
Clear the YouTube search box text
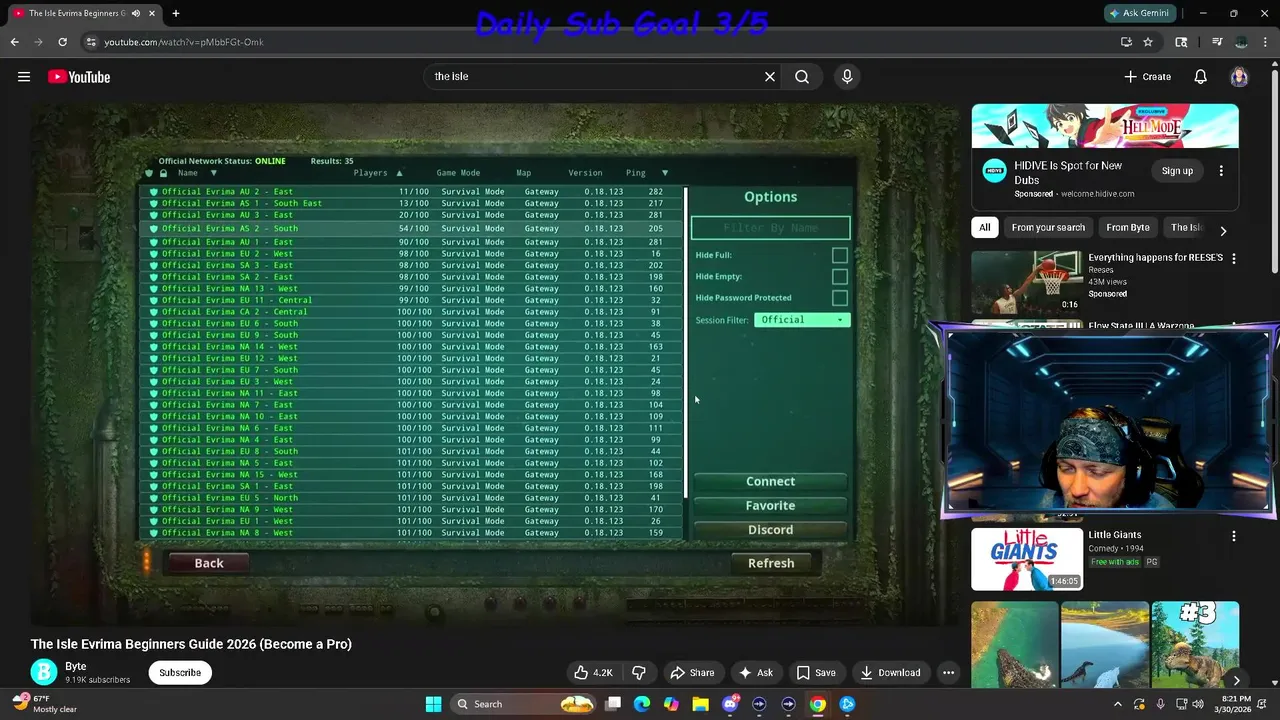tap(770, 76)
